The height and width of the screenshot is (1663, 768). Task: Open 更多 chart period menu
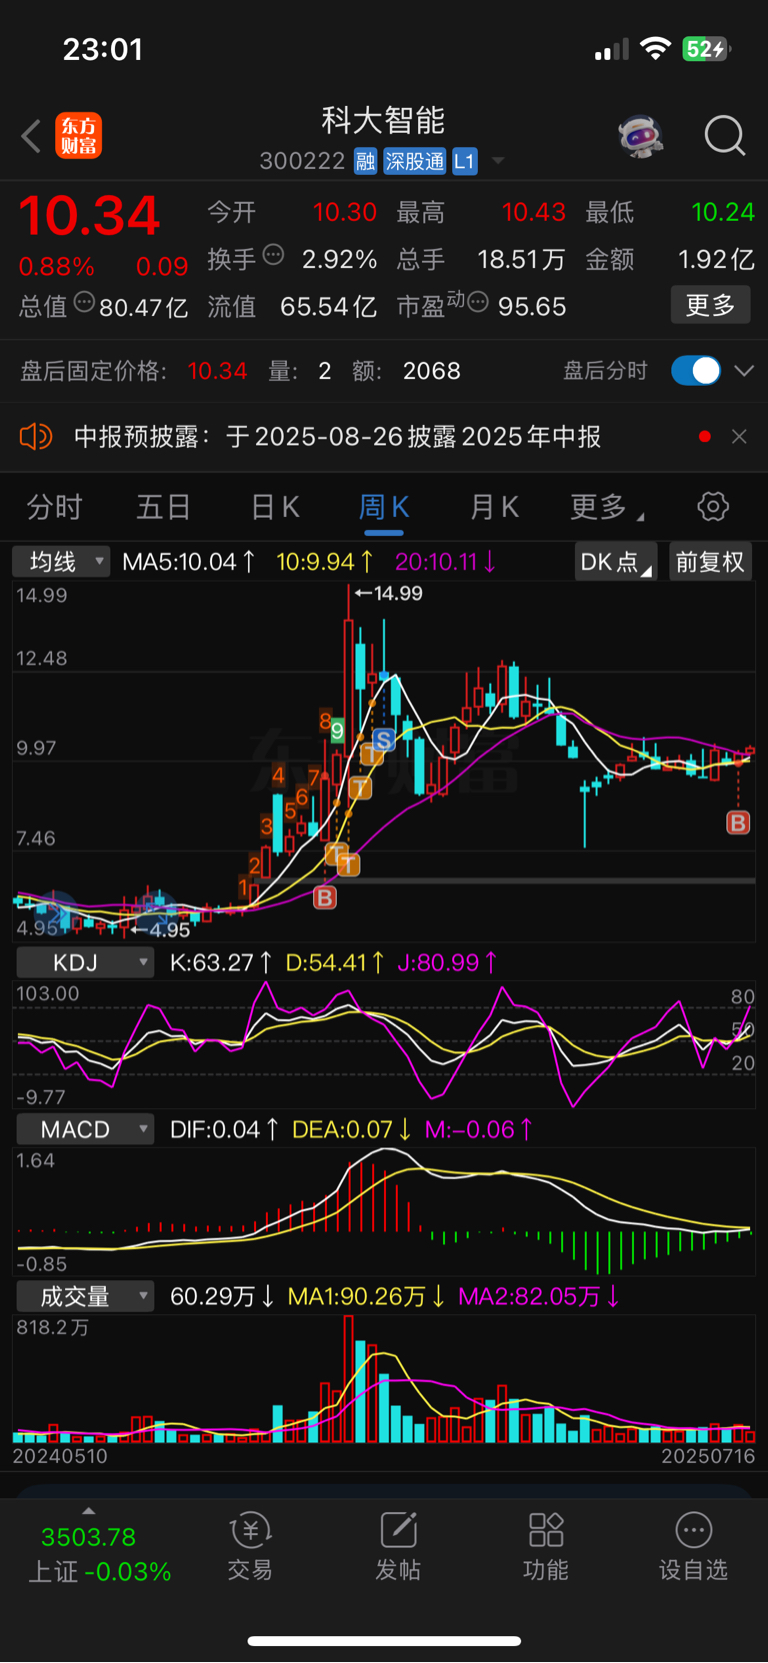click(606, 507)
